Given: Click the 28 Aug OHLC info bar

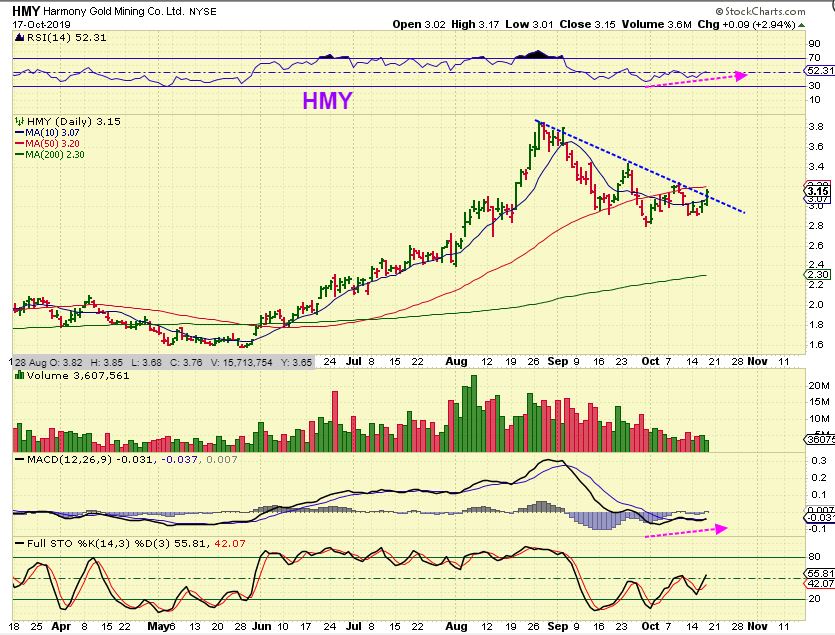Looking at the screenshot, I should pyautogui.click(x=162, y=362).
